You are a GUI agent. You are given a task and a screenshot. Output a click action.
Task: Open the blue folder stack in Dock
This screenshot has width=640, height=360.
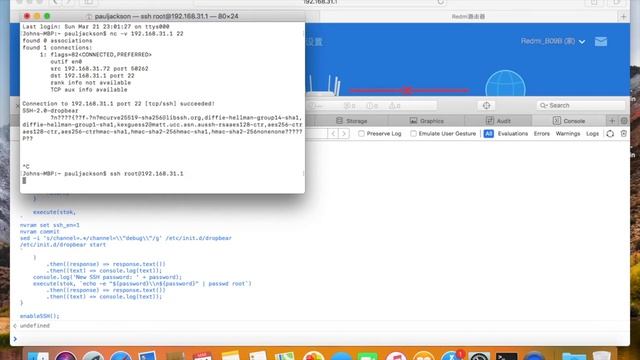click(573, 357)
